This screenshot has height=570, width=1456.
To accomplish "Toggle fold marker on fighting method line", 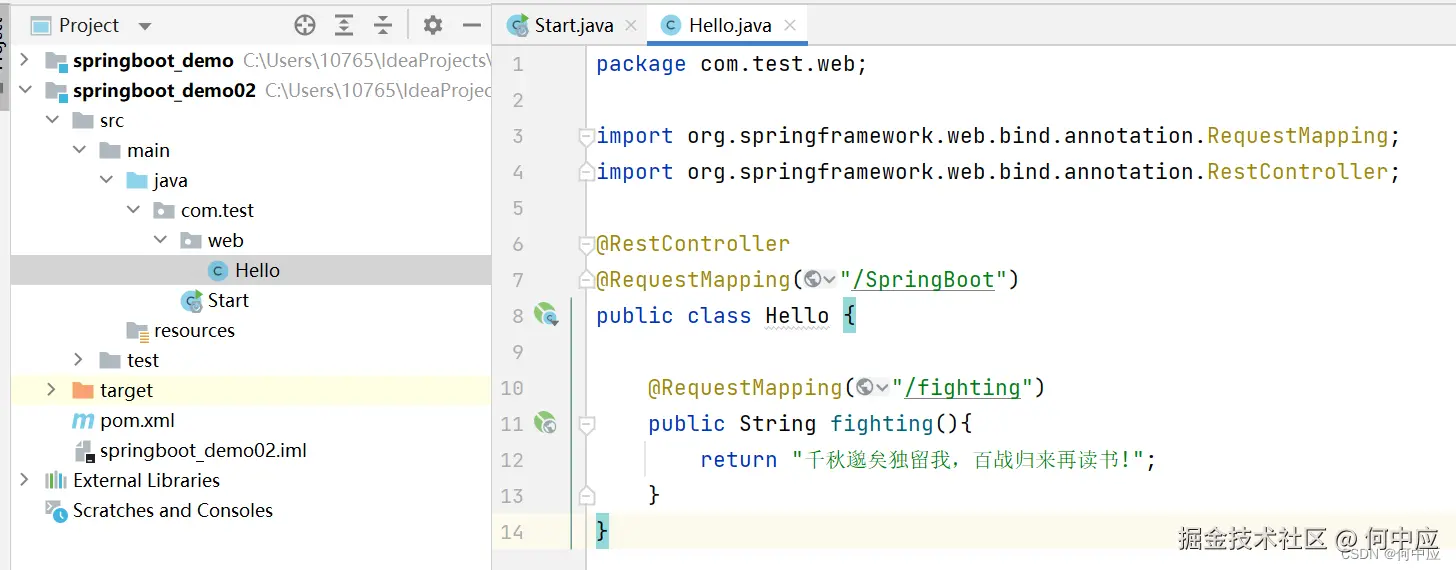I will click(587, 424).
